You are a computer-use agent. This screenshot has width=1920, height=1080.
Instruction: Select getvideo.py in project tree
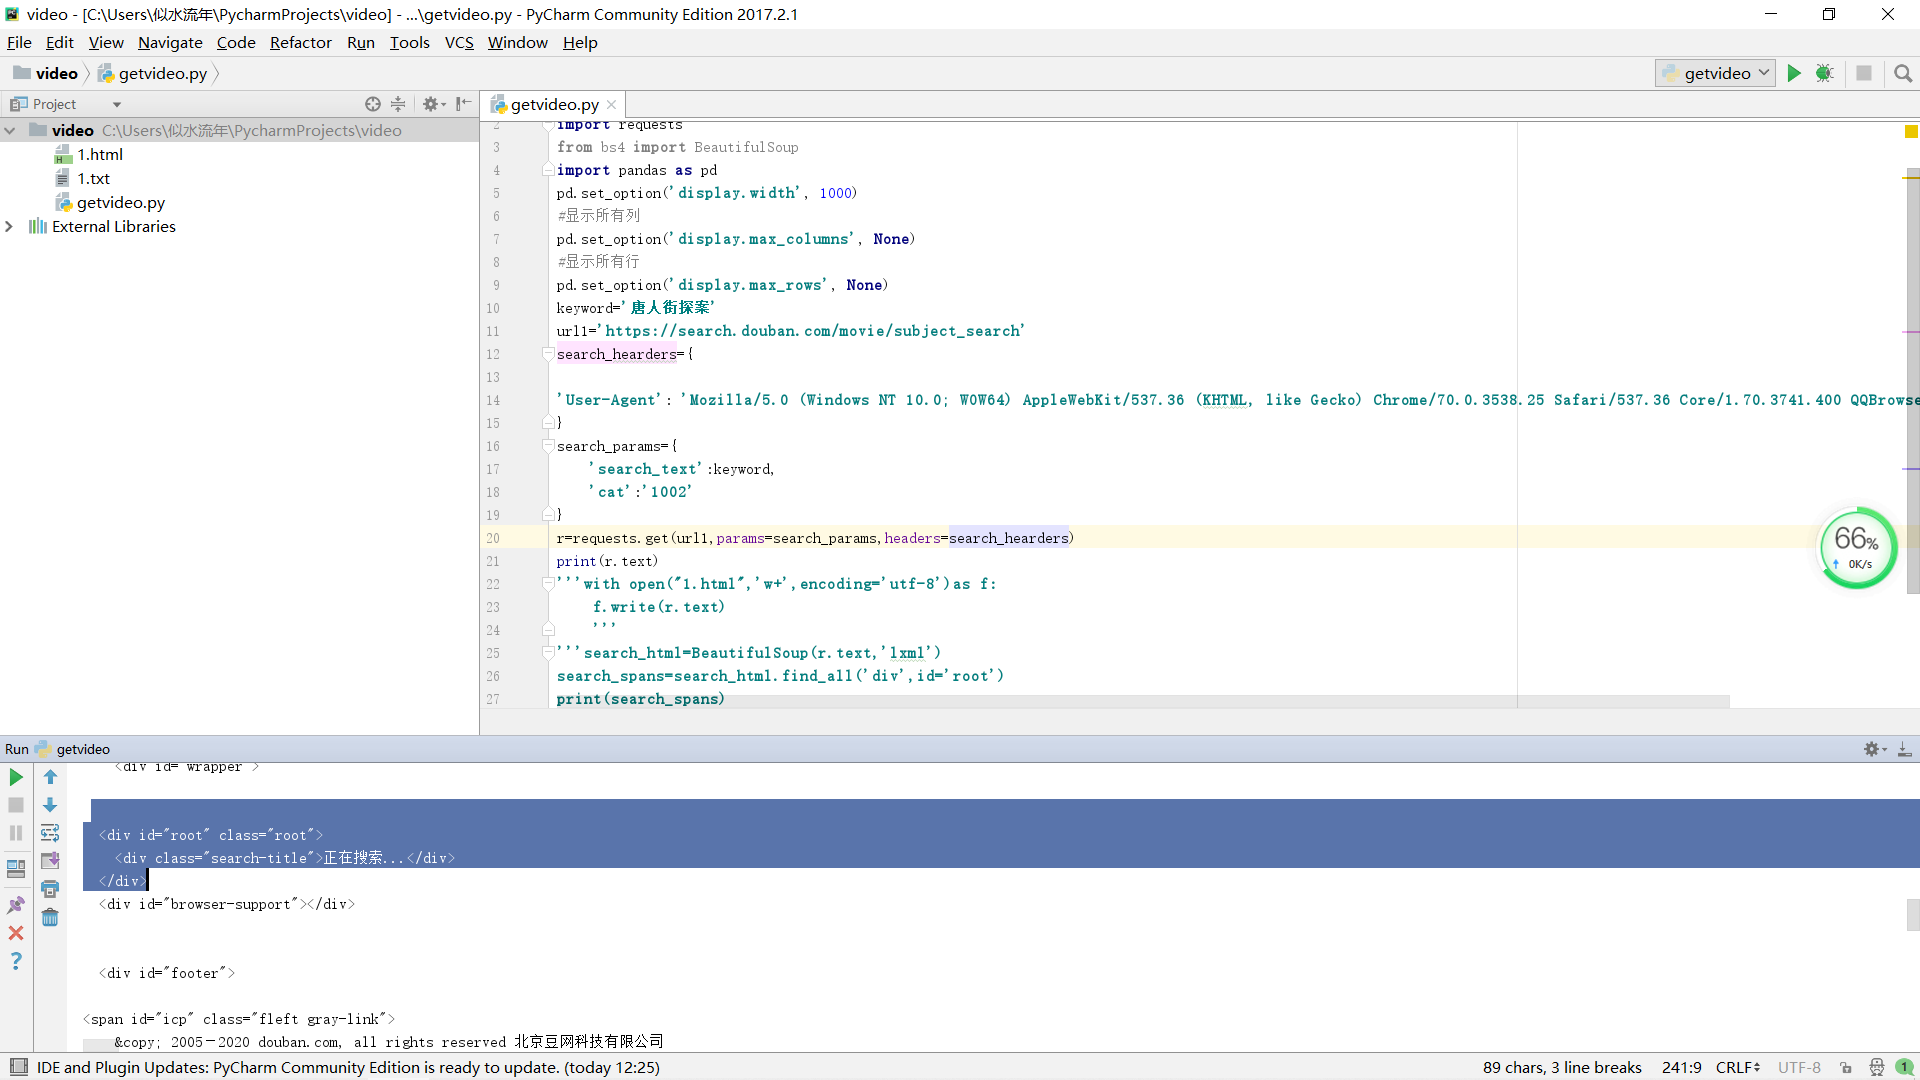point(121,203)
